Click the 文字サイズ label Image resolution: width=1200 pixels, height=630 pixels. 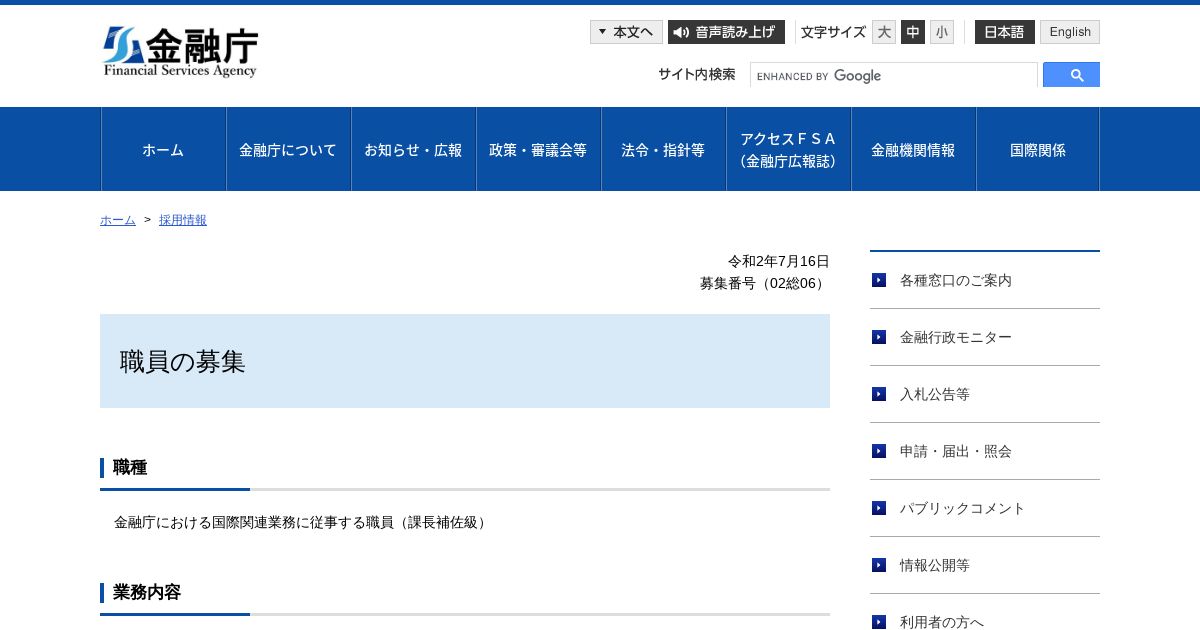tap(833, 32)
